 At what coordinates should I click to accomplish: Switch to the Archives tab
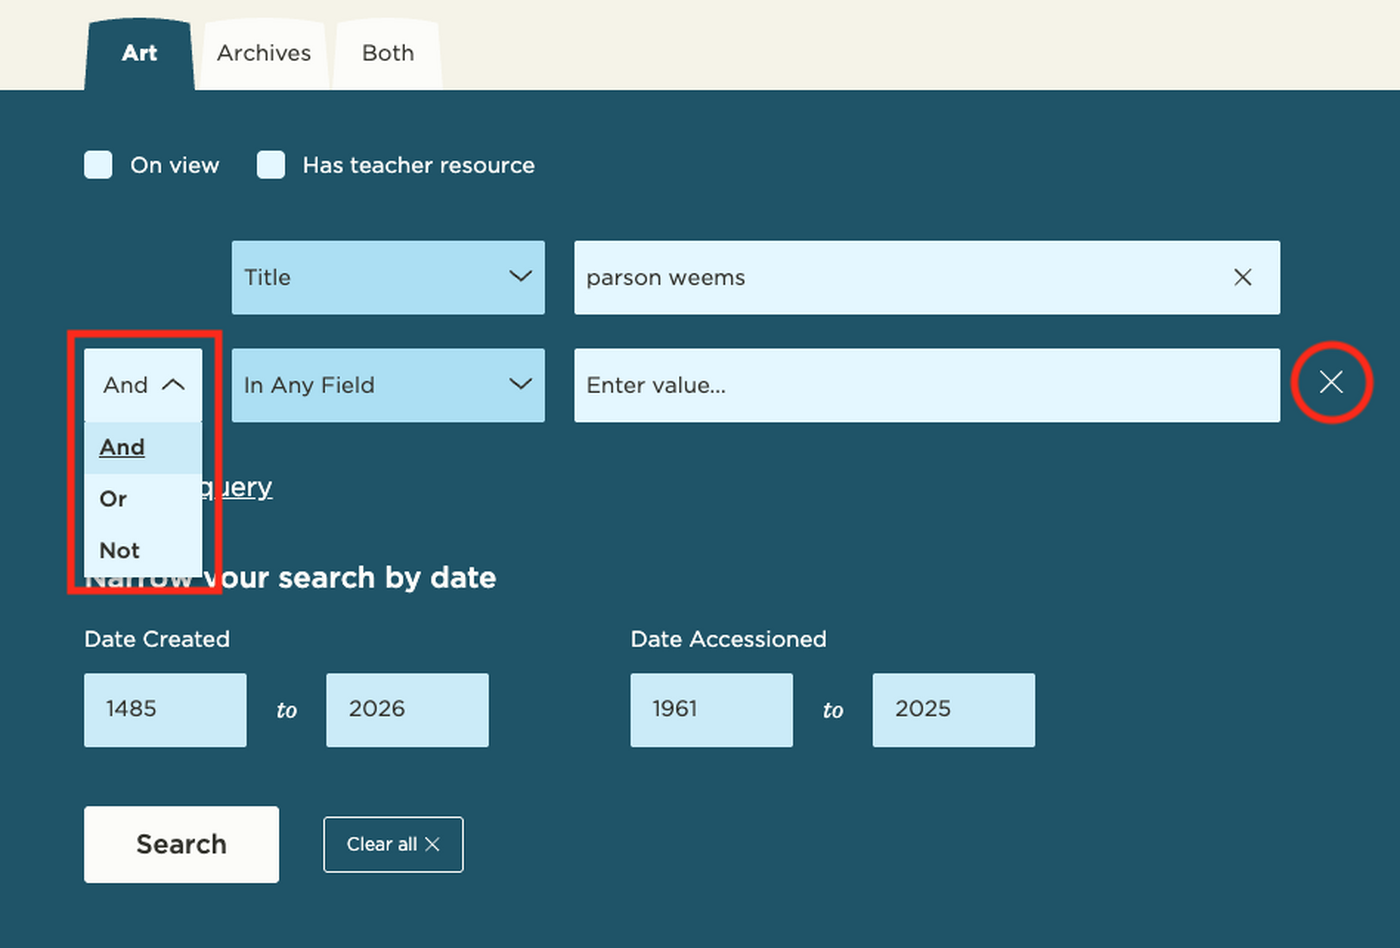(x=263, y=53)
